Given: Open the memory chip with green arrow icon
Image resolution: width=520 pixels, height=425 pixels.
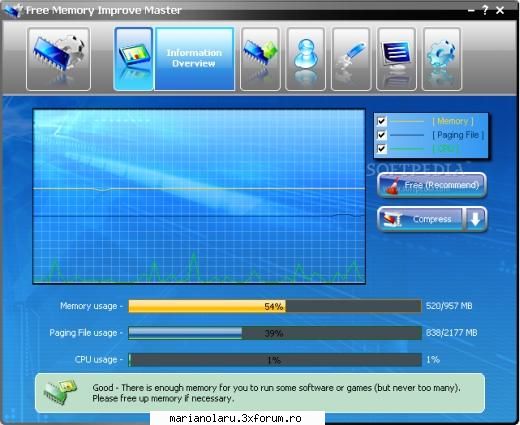Looking at the screenshot, I should coord(260,59).
